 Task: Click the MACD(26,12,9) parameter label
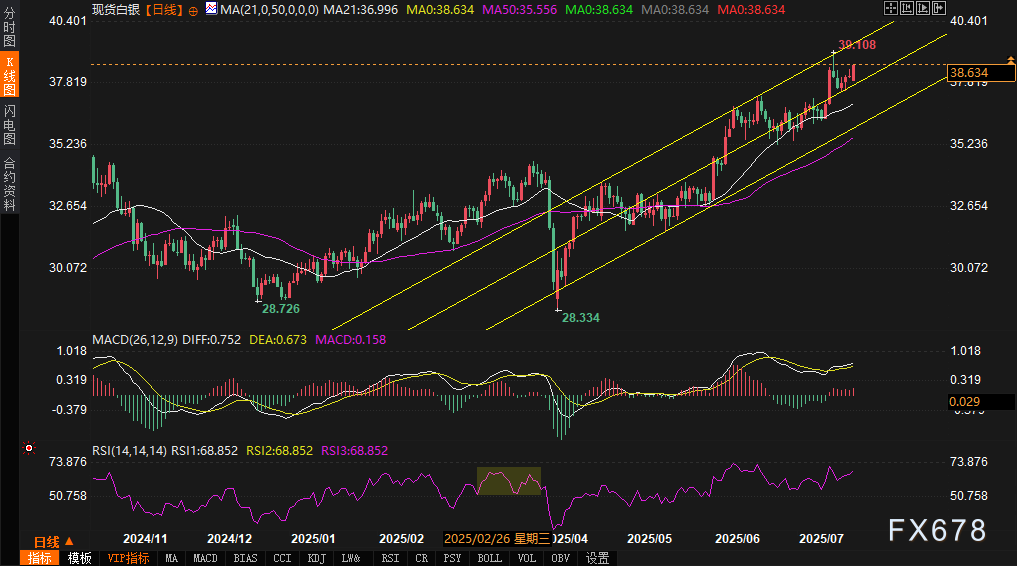(135, 340)
